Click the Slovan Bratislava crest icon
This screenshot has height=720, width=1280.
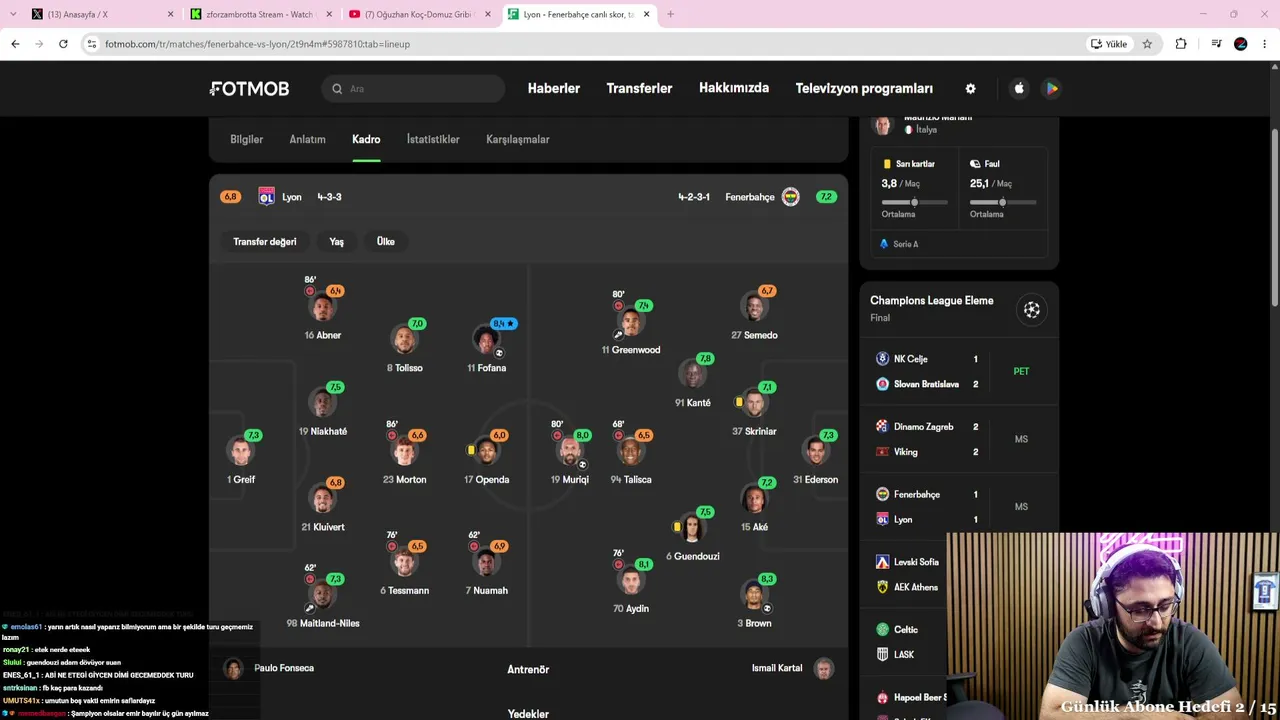coord(882,384)
